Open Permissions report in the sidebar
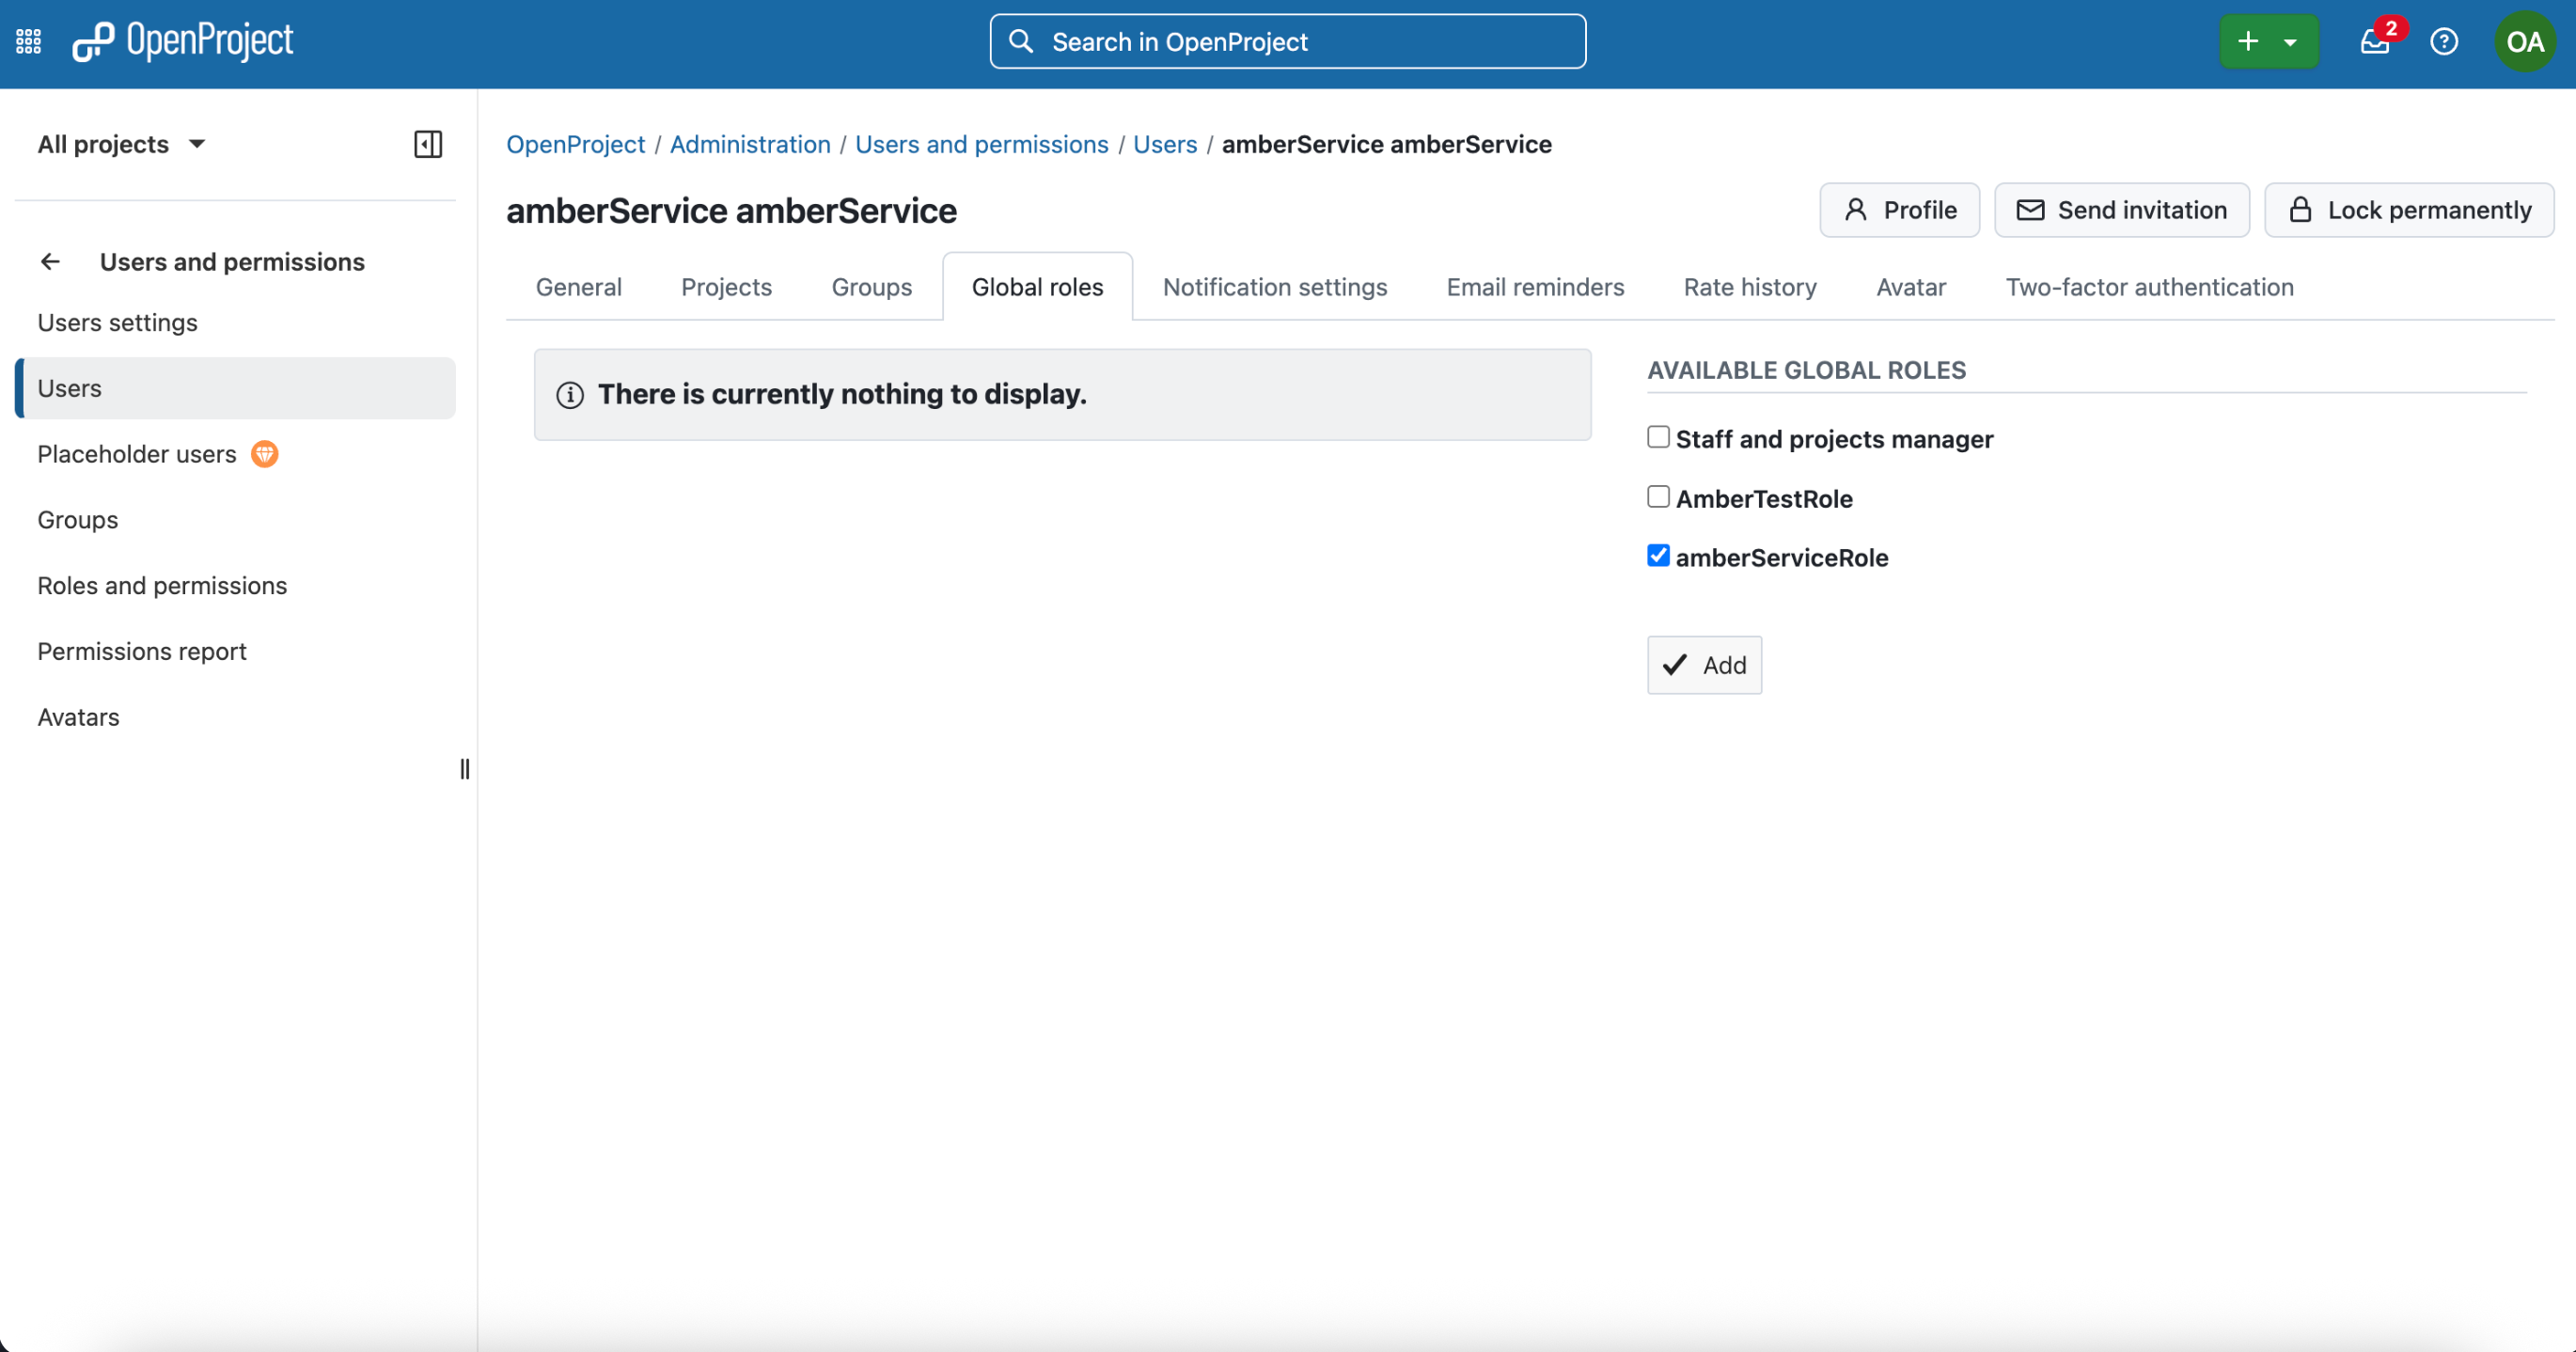Screen dimensions: 2576x1352 tap(235, 652)
